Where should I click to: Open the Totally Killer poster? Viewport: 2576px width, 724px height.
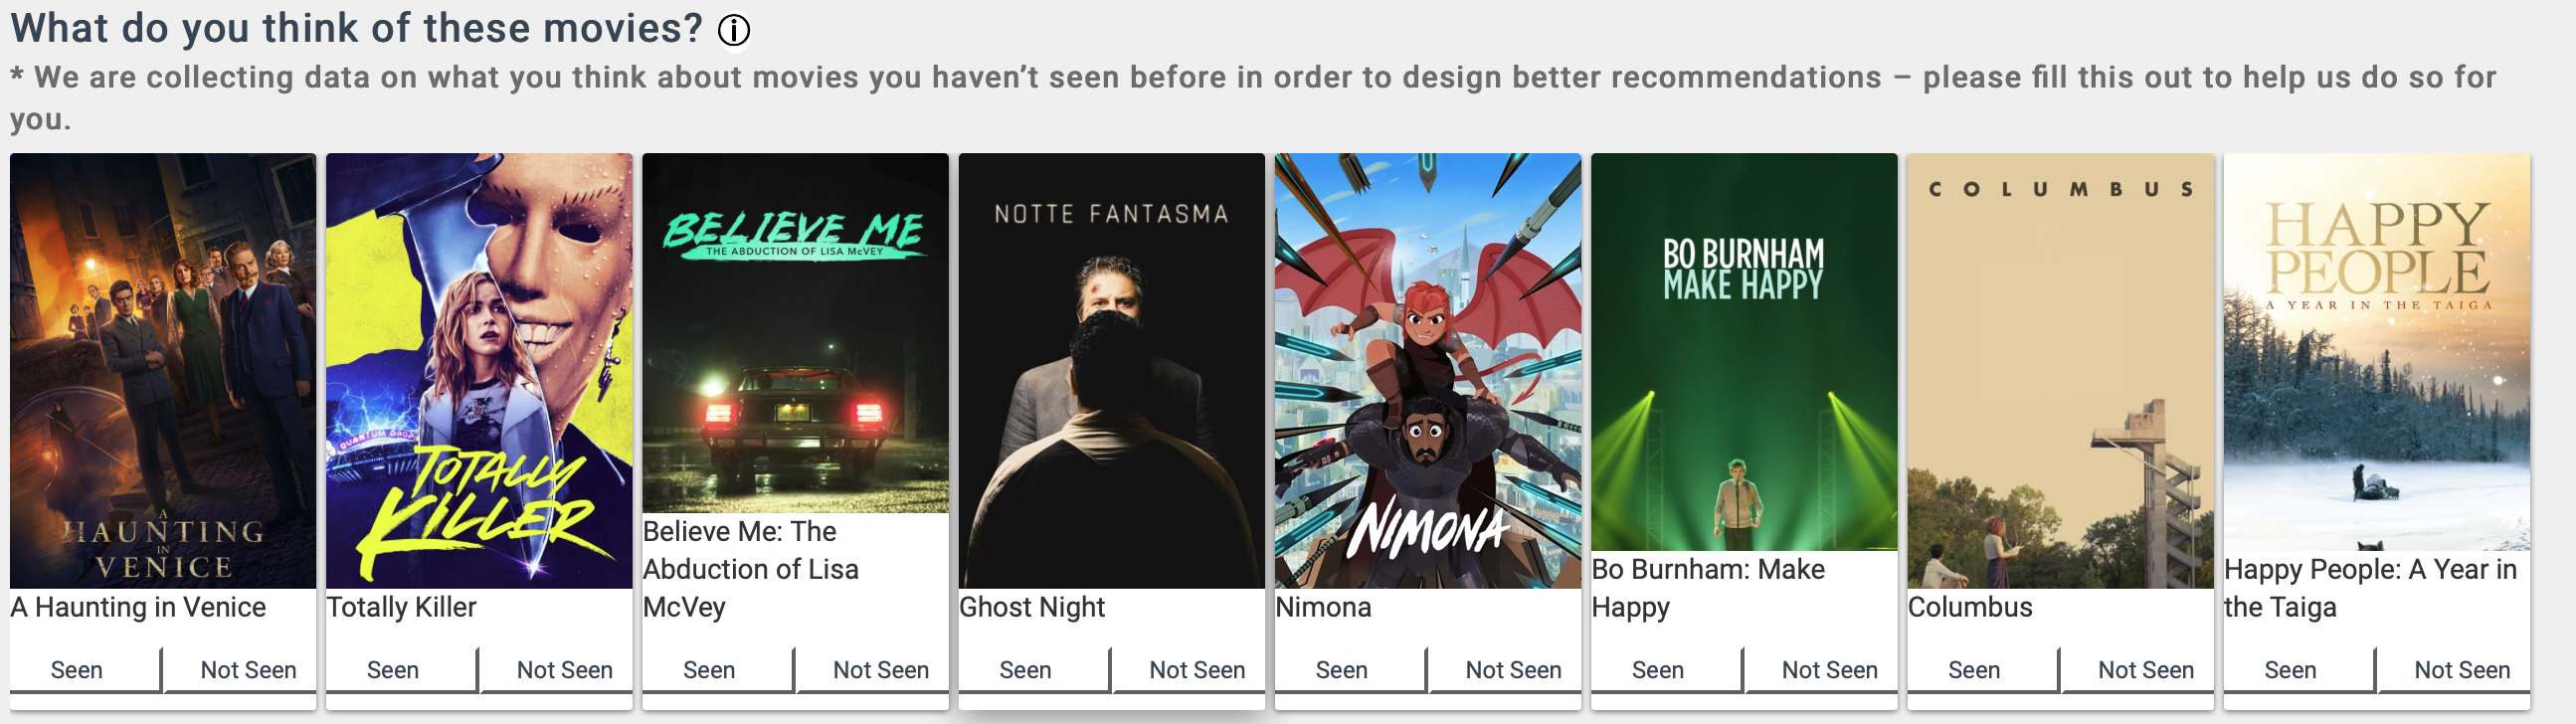tap(479, 371)
